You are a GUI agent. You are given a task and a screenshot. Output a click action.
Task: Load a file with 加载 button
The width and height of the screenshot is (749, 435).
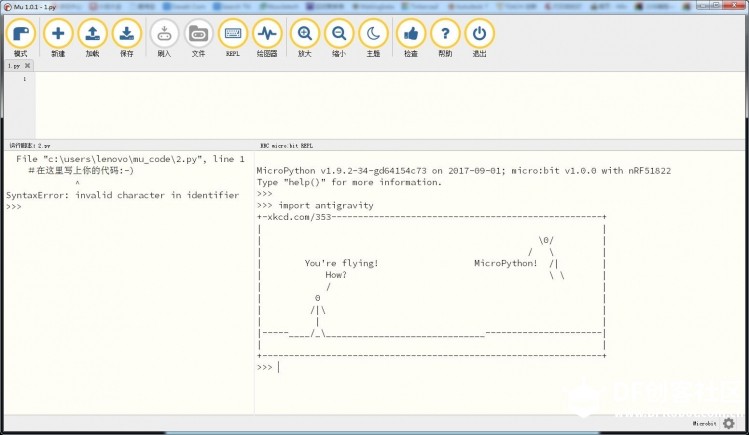(92, 38)
